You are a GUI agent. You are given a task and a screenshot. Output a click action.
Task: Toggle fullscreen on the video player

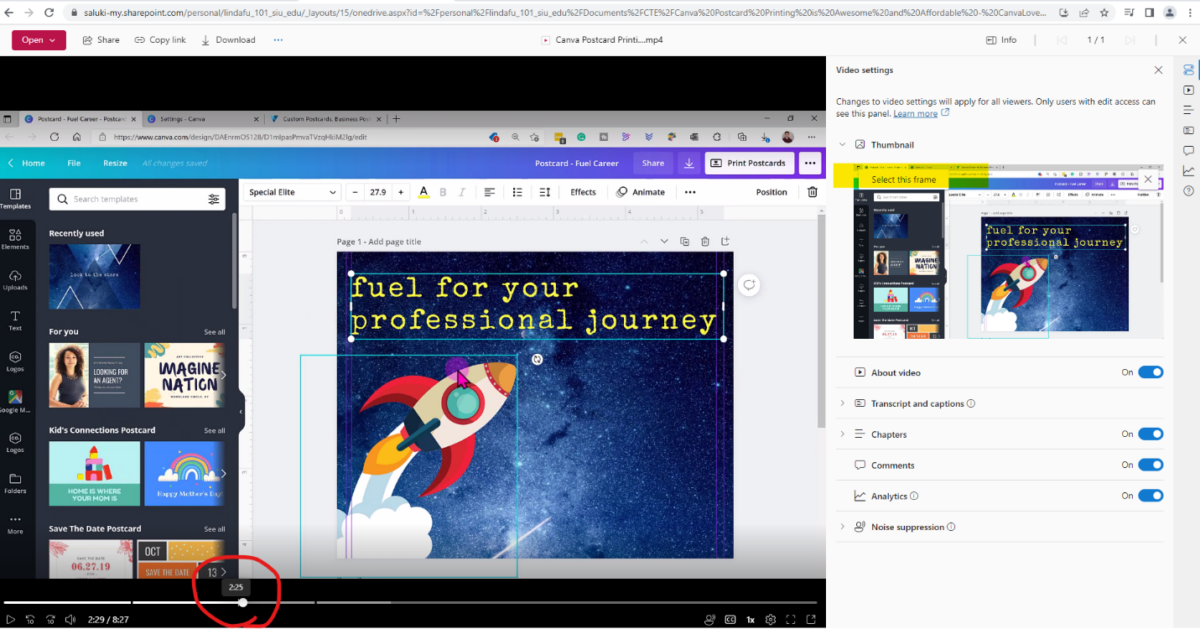point(789,619)
